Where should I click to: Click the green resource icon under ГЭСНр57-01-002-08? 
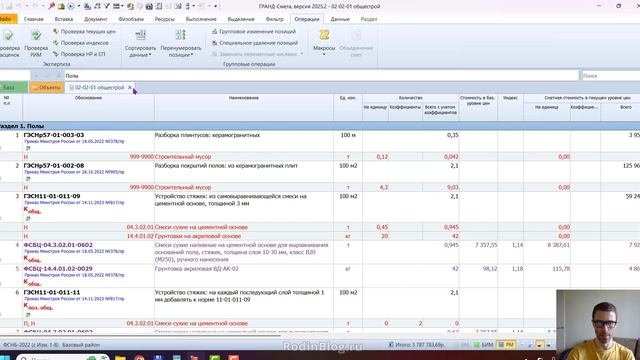(28, 179)
